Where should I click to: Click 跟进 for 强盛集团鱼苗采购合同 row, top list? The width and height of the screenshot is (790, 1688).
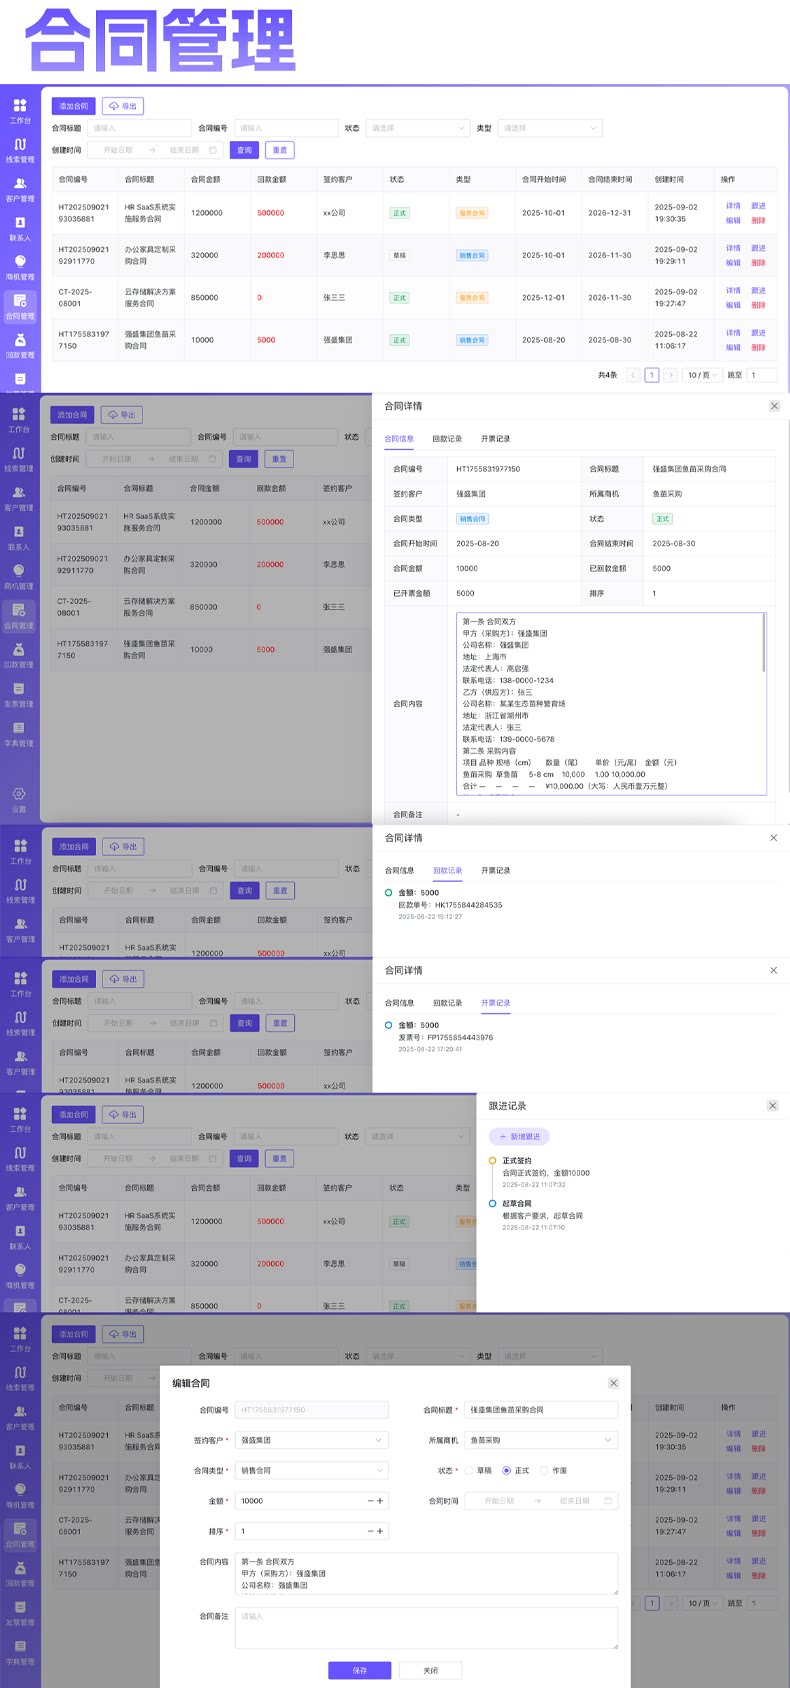(758, 333)
